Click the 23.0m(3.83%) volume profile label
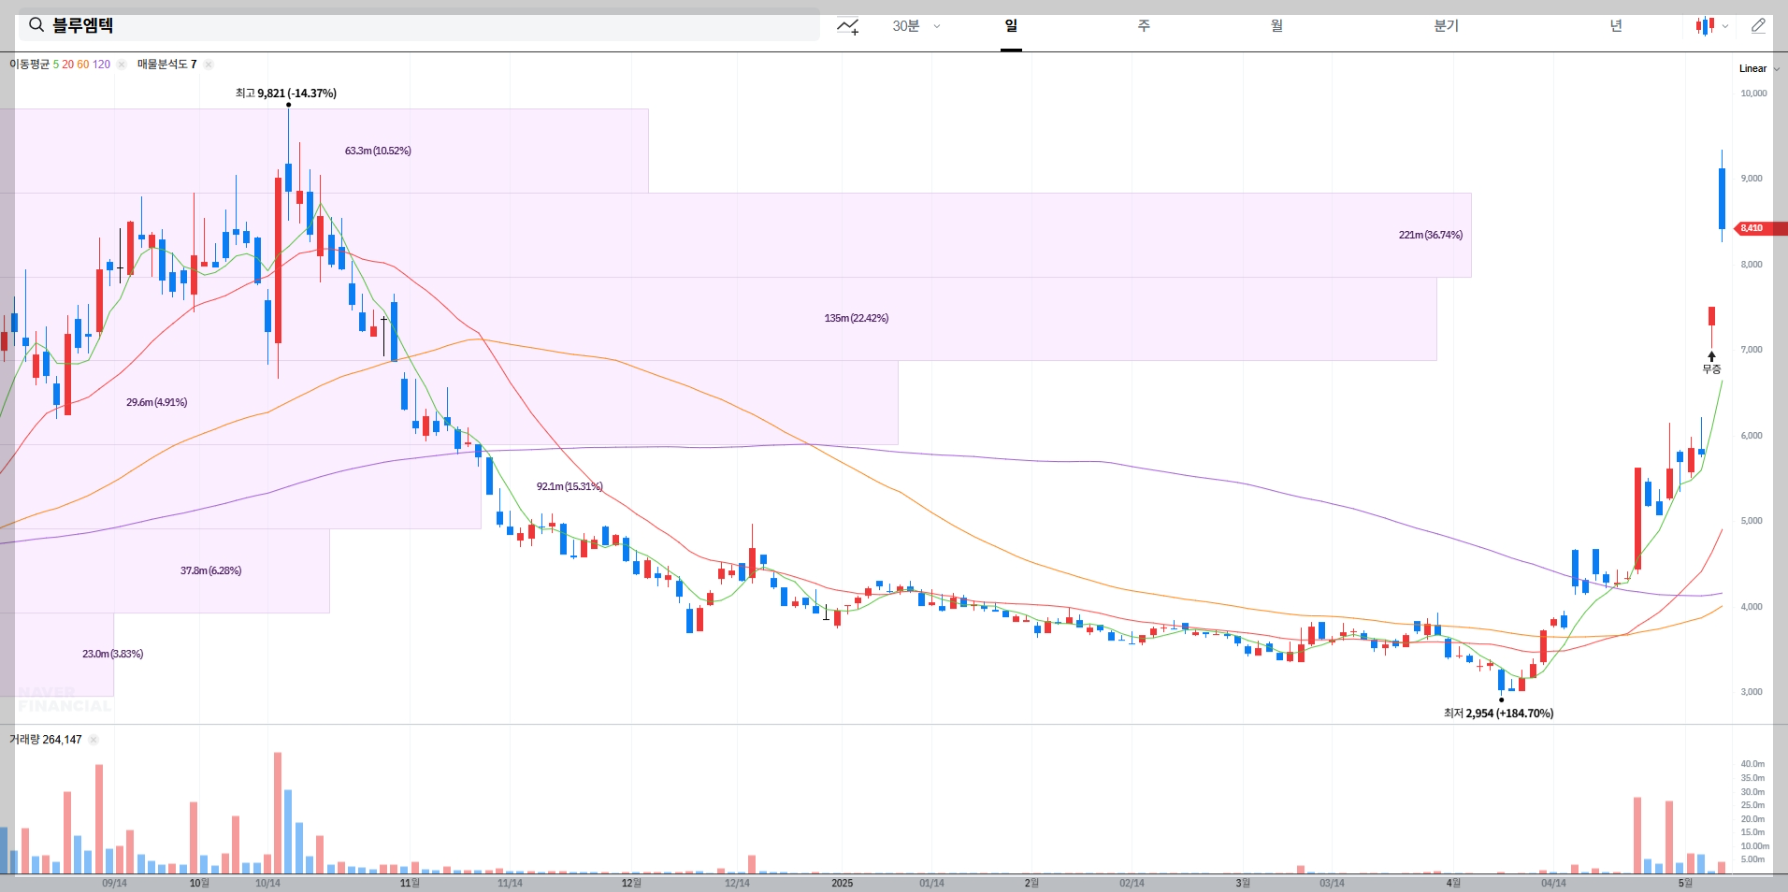The width and height of the screenshot is (1788, 892). 112,654
